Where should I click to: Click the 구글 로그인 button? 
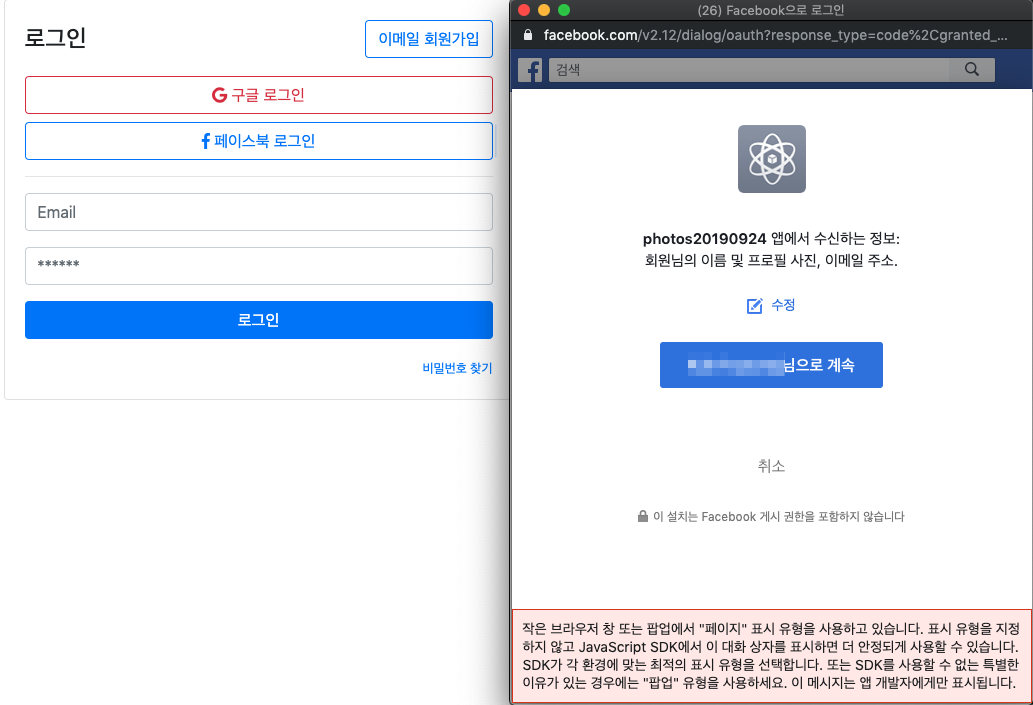coord(259,95)
